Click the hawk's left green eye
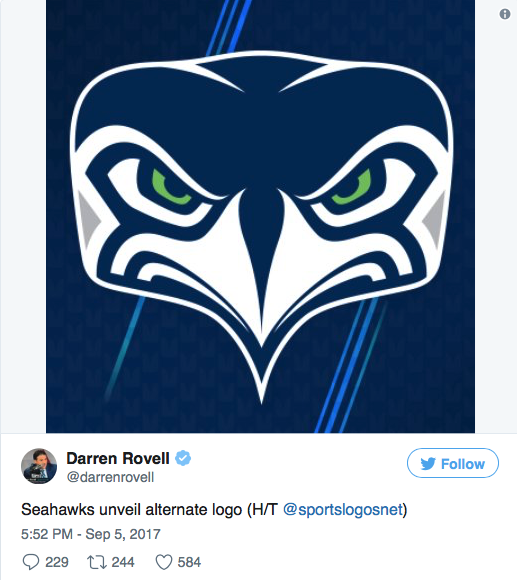Image resolution: width=517 pixels, height=580 pixels. [171, 187]
